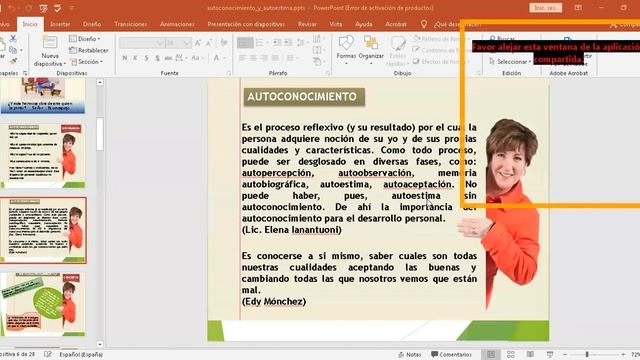Select the slide thumbnail with green speech bubble

(x=43, y=304)
